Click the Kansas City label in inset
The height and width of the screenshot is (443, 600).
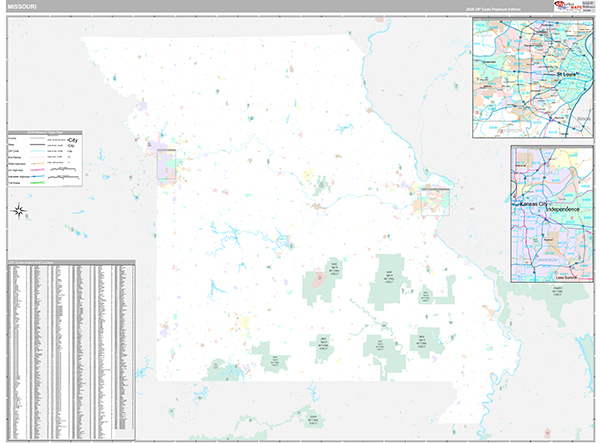coord(531,204)
